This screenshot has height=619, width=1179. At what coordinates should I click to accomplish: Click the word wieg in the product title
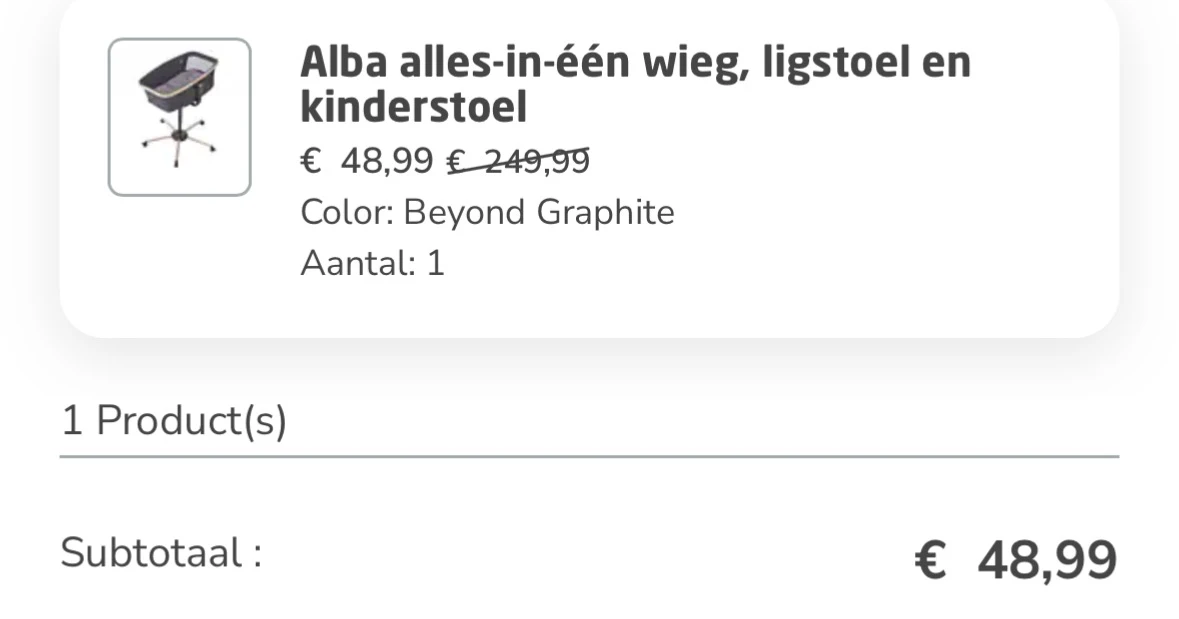(x=690, y=62)
